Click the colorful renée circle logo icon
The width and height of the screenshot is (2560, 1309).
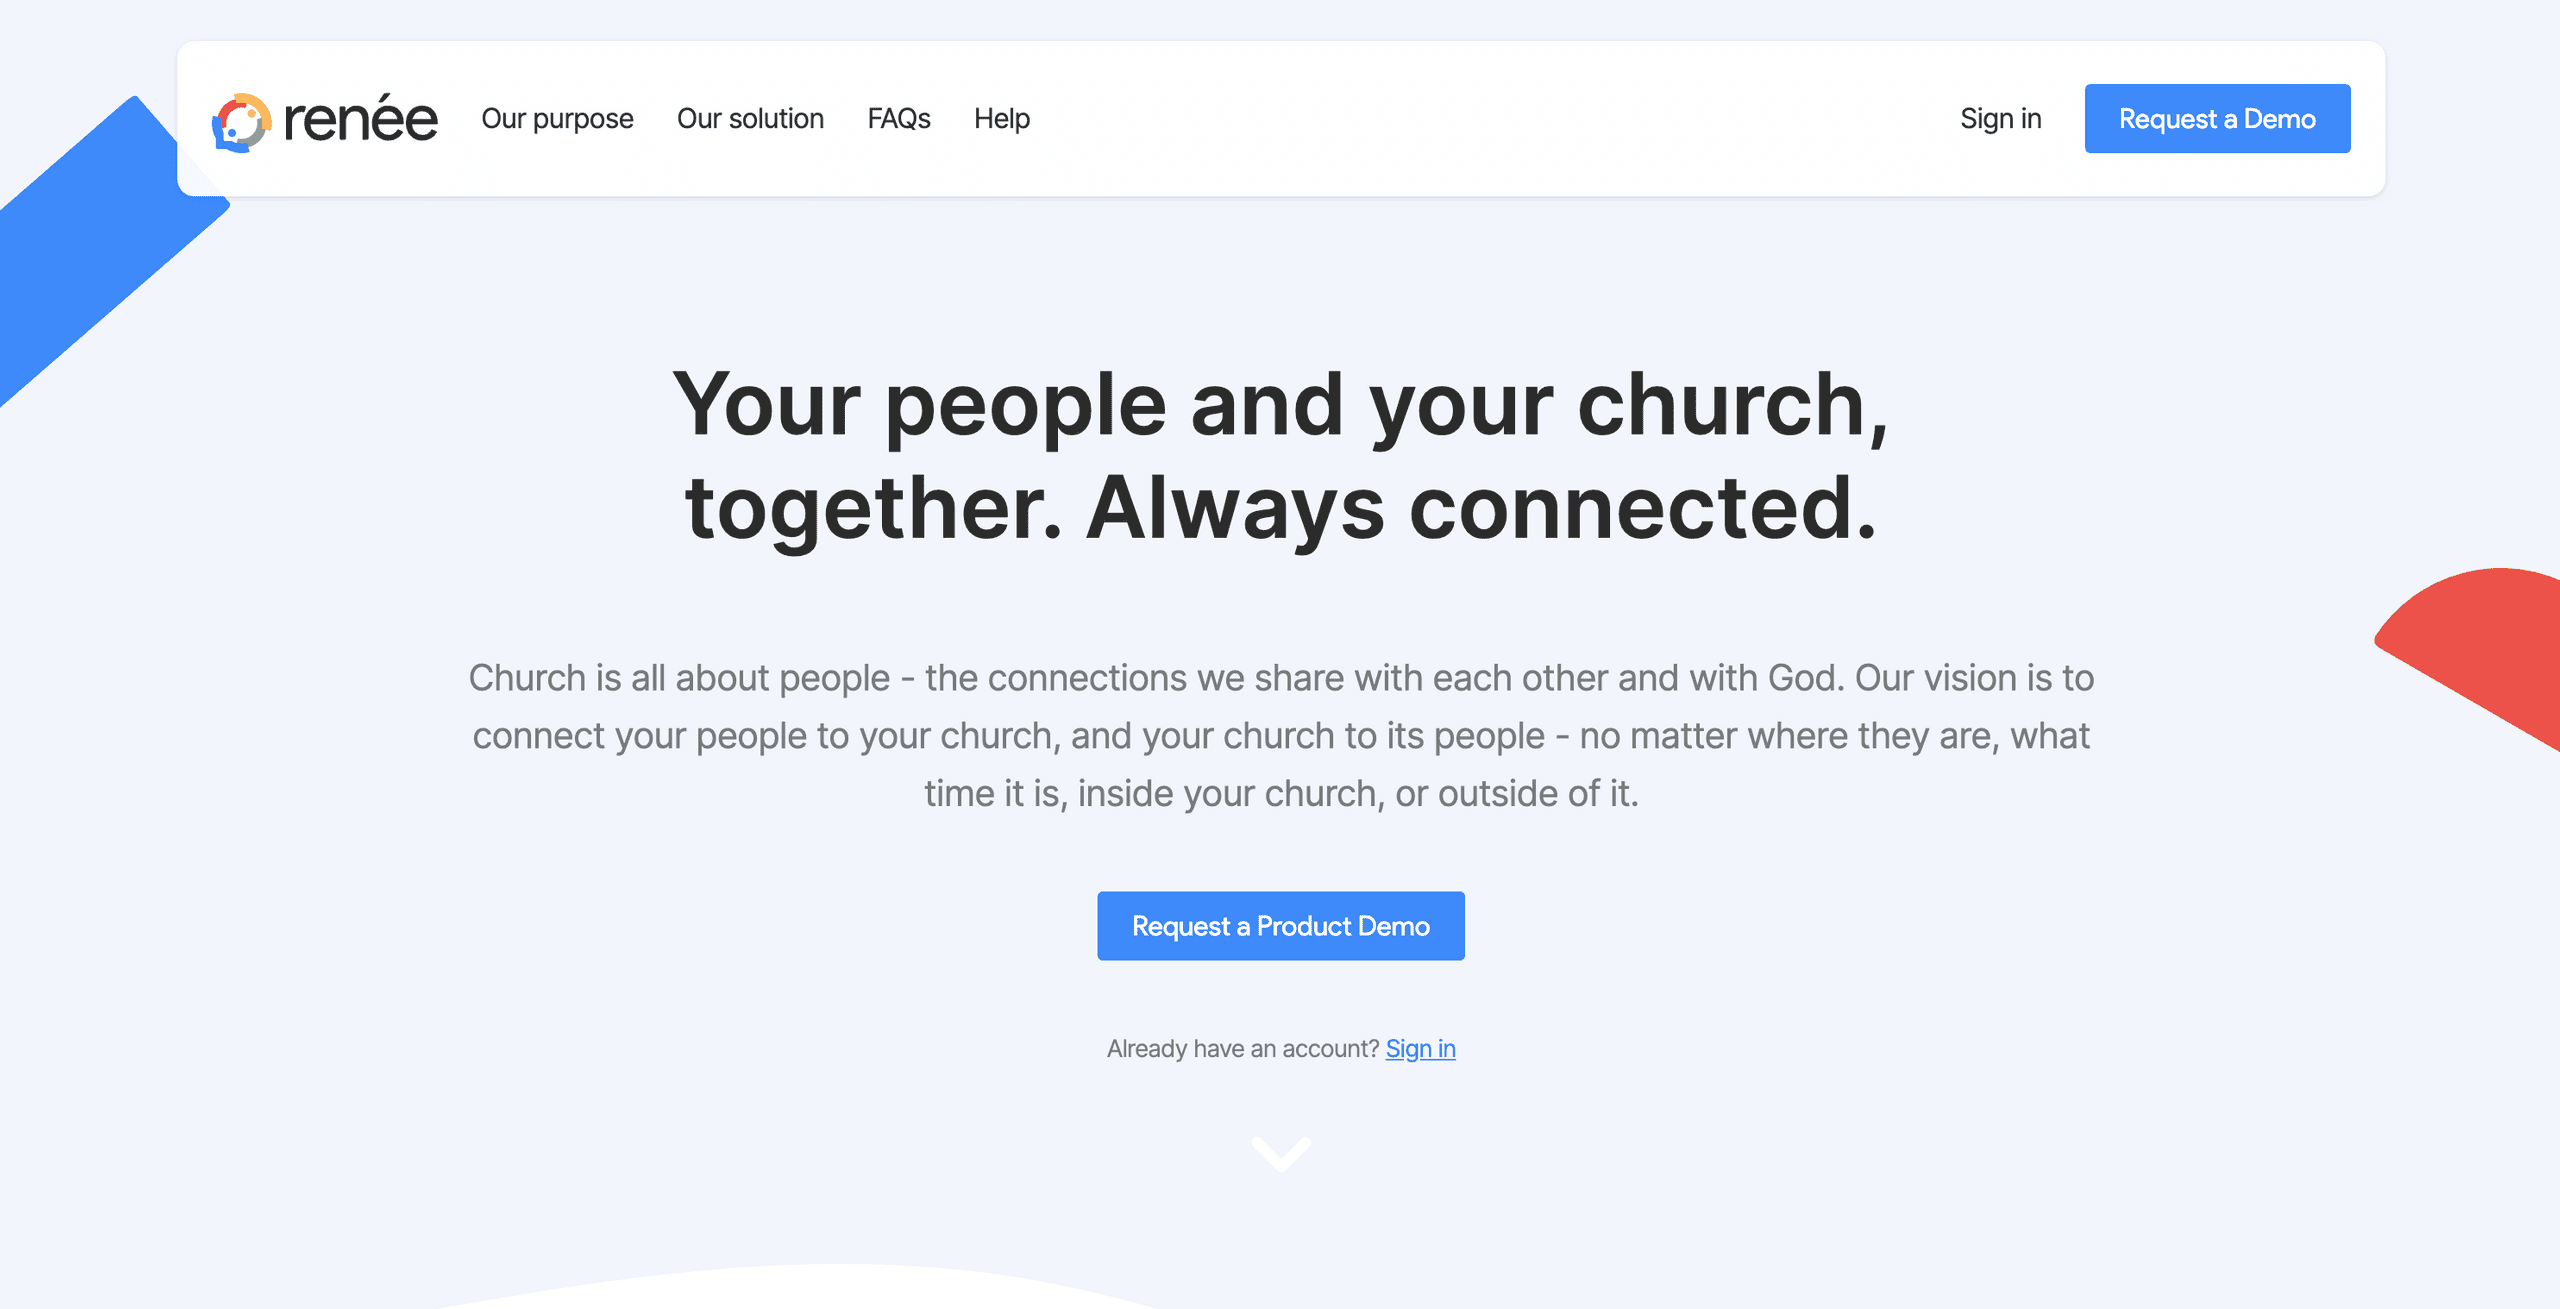[x=241, y=122]
